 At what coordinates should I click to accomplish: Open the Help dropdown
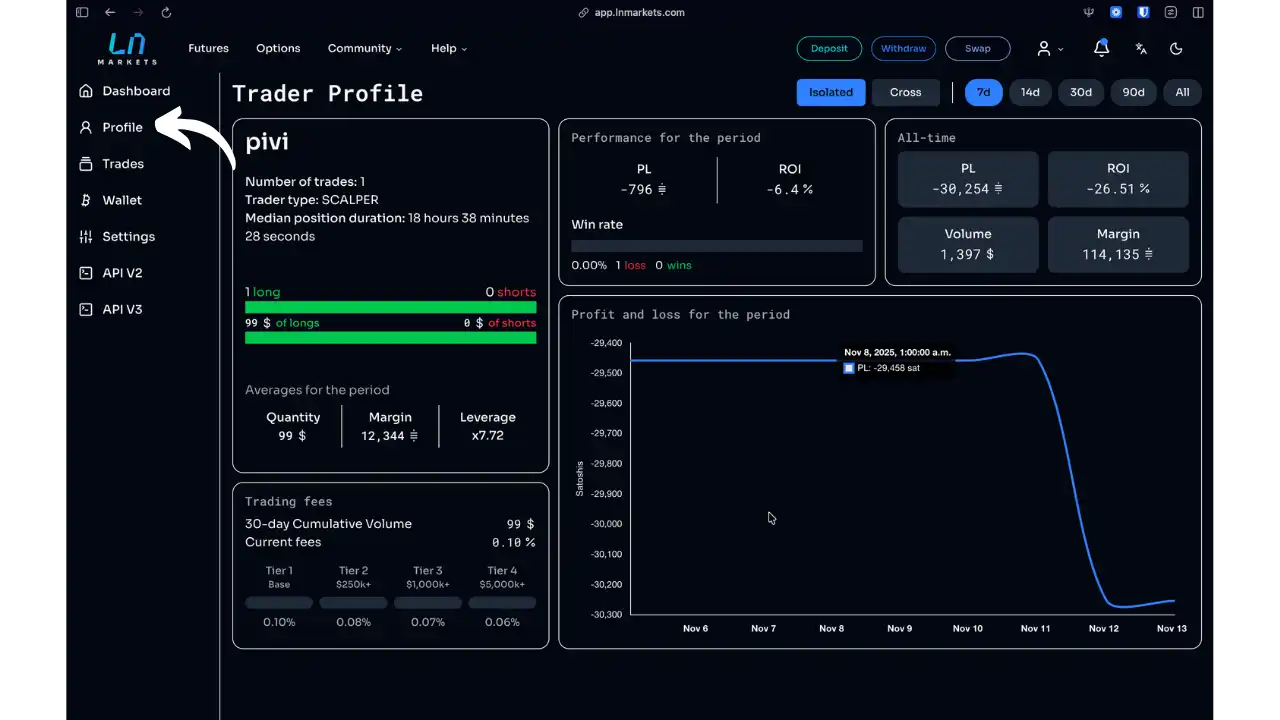click(x=448, y=48)
